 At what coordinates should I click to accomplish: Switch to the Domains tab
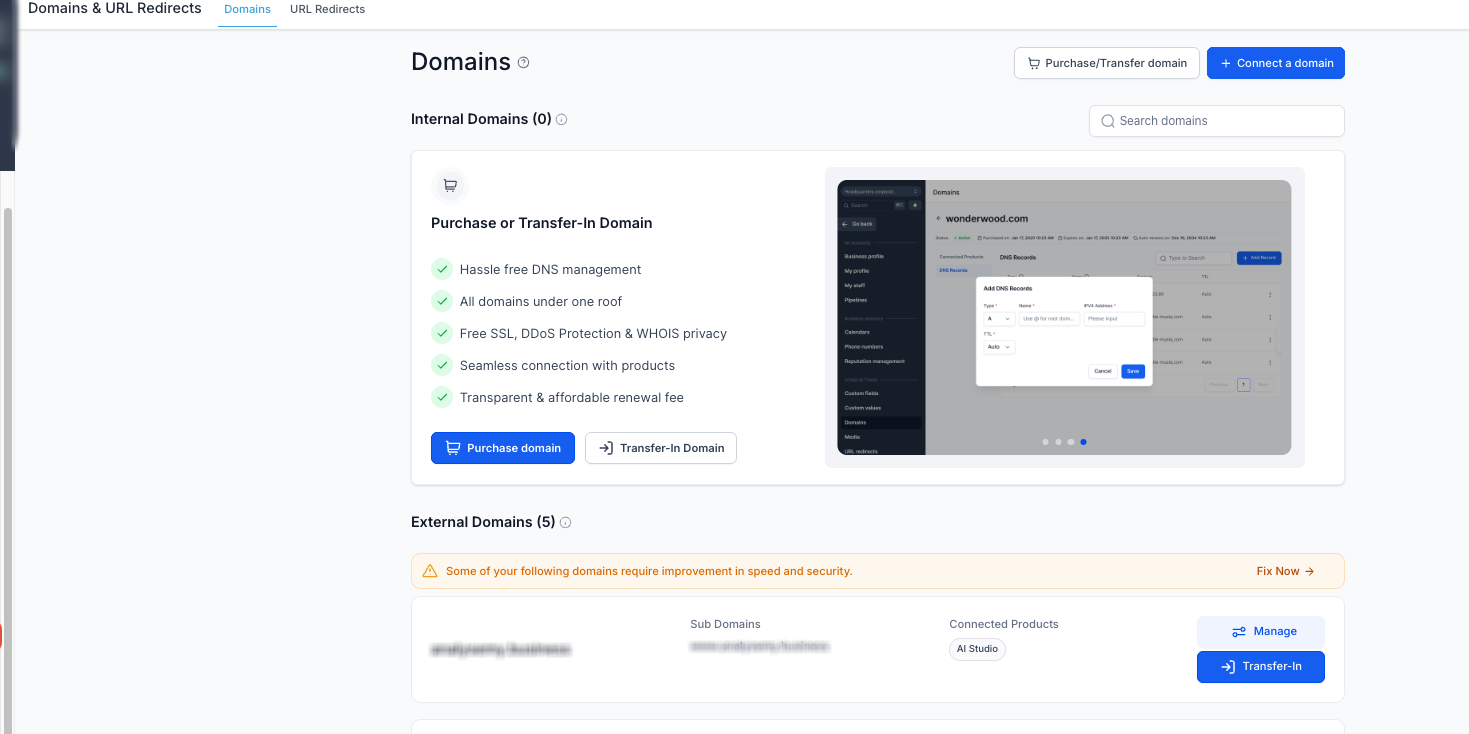tap(247, 9)
